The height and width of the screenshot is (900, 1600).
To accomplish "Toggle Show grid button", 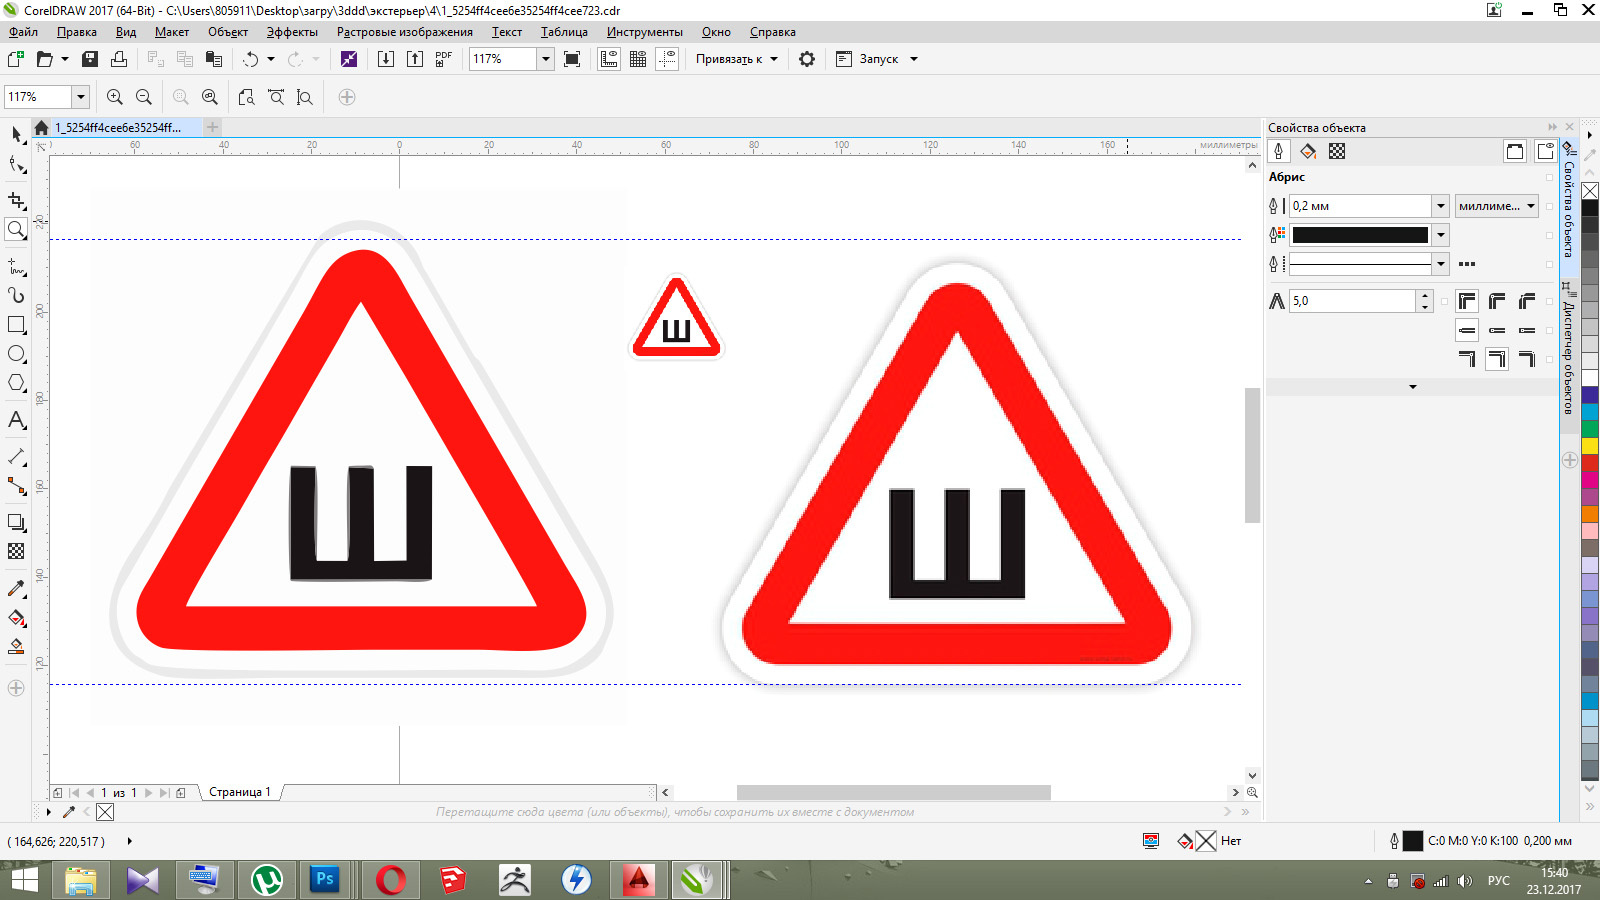I will [x=638, y=59].
